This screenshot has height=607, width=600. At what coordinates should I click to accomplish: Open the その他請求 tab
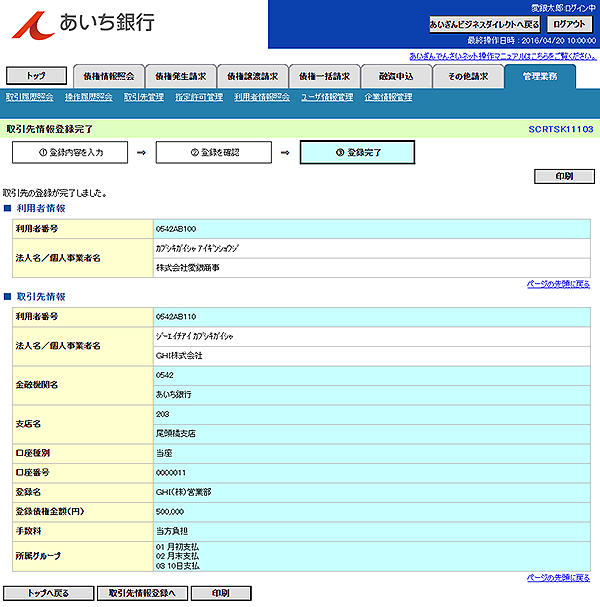468,77
